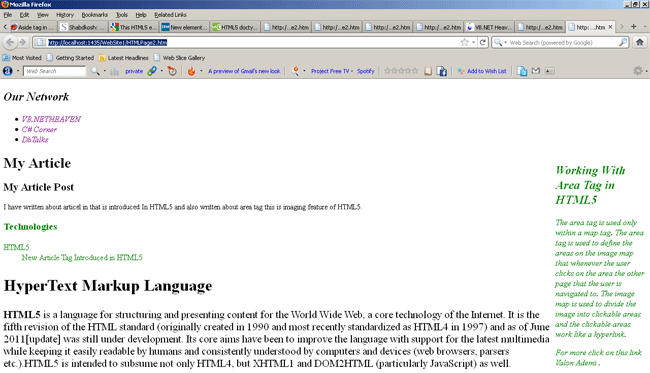Open the Most Visited bookmarks folder
Viewport: 650px width, 373px height.
pos(22,58)
